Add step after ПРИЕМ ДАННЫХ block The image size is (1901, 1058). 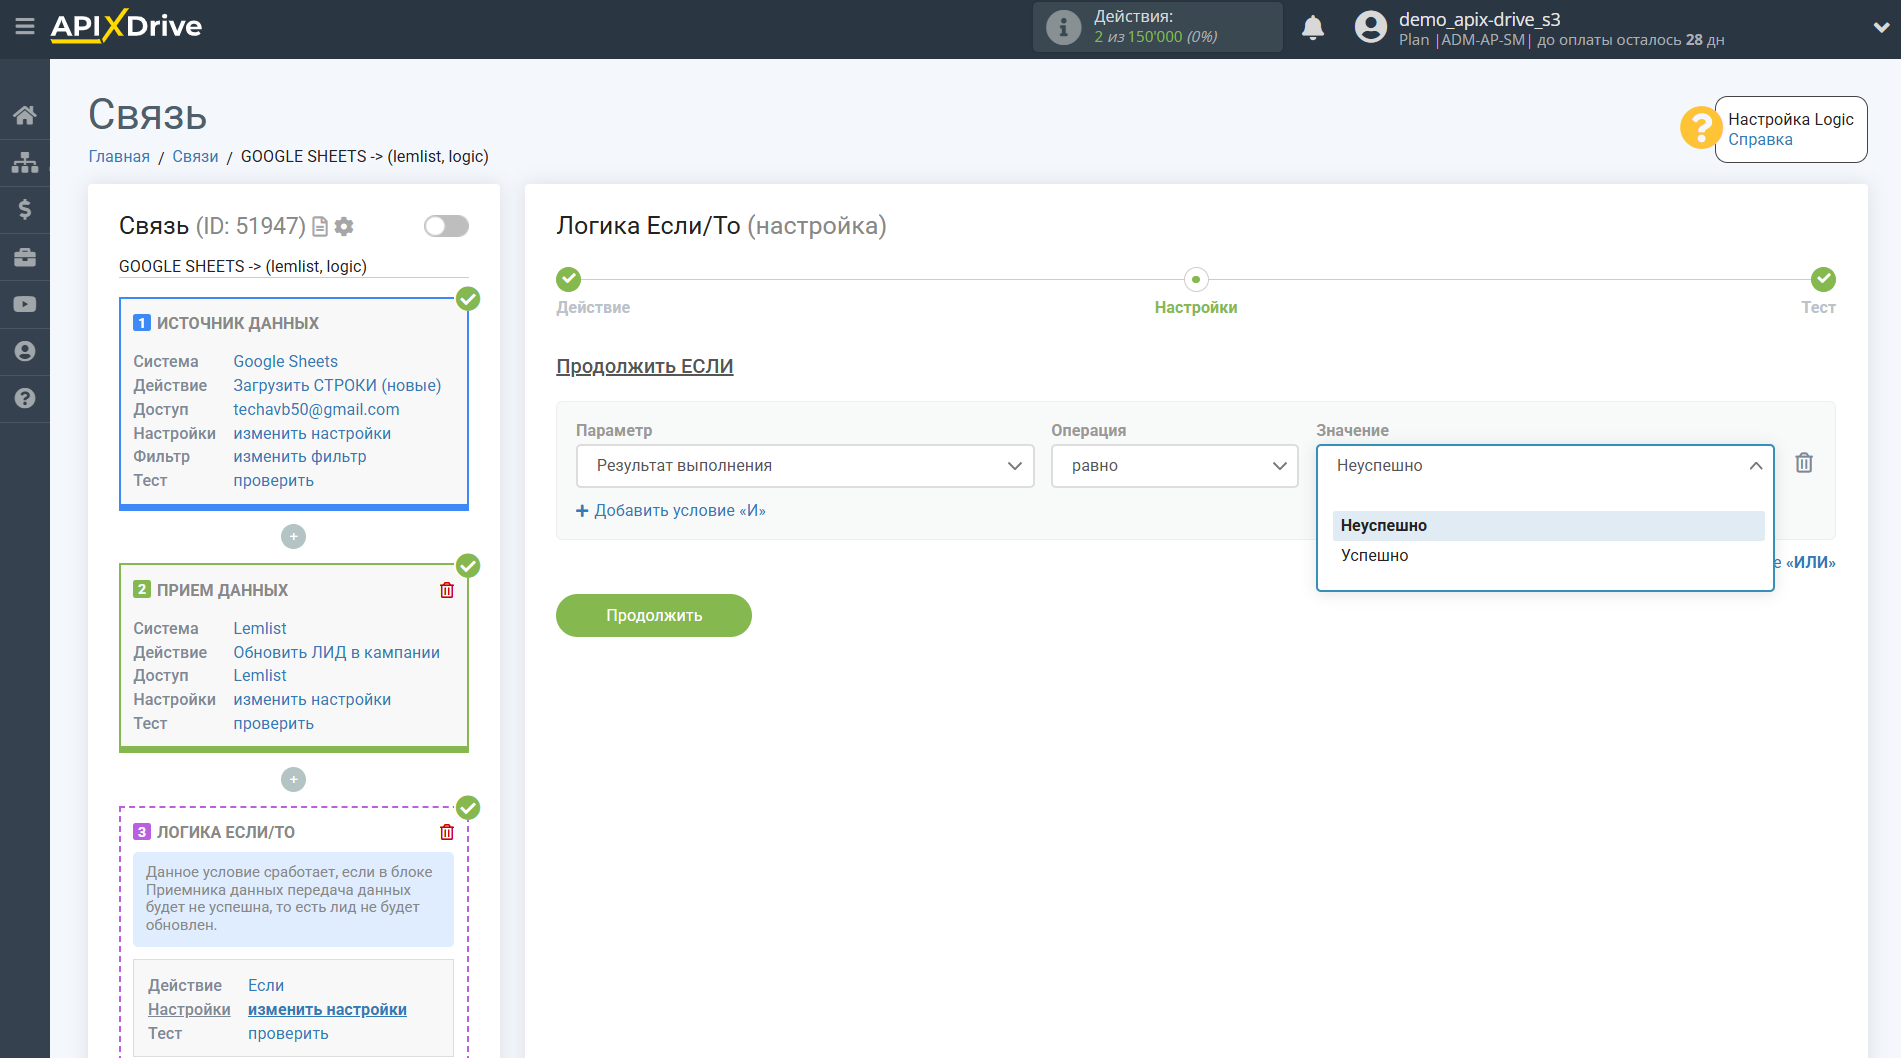click(293, 779)
